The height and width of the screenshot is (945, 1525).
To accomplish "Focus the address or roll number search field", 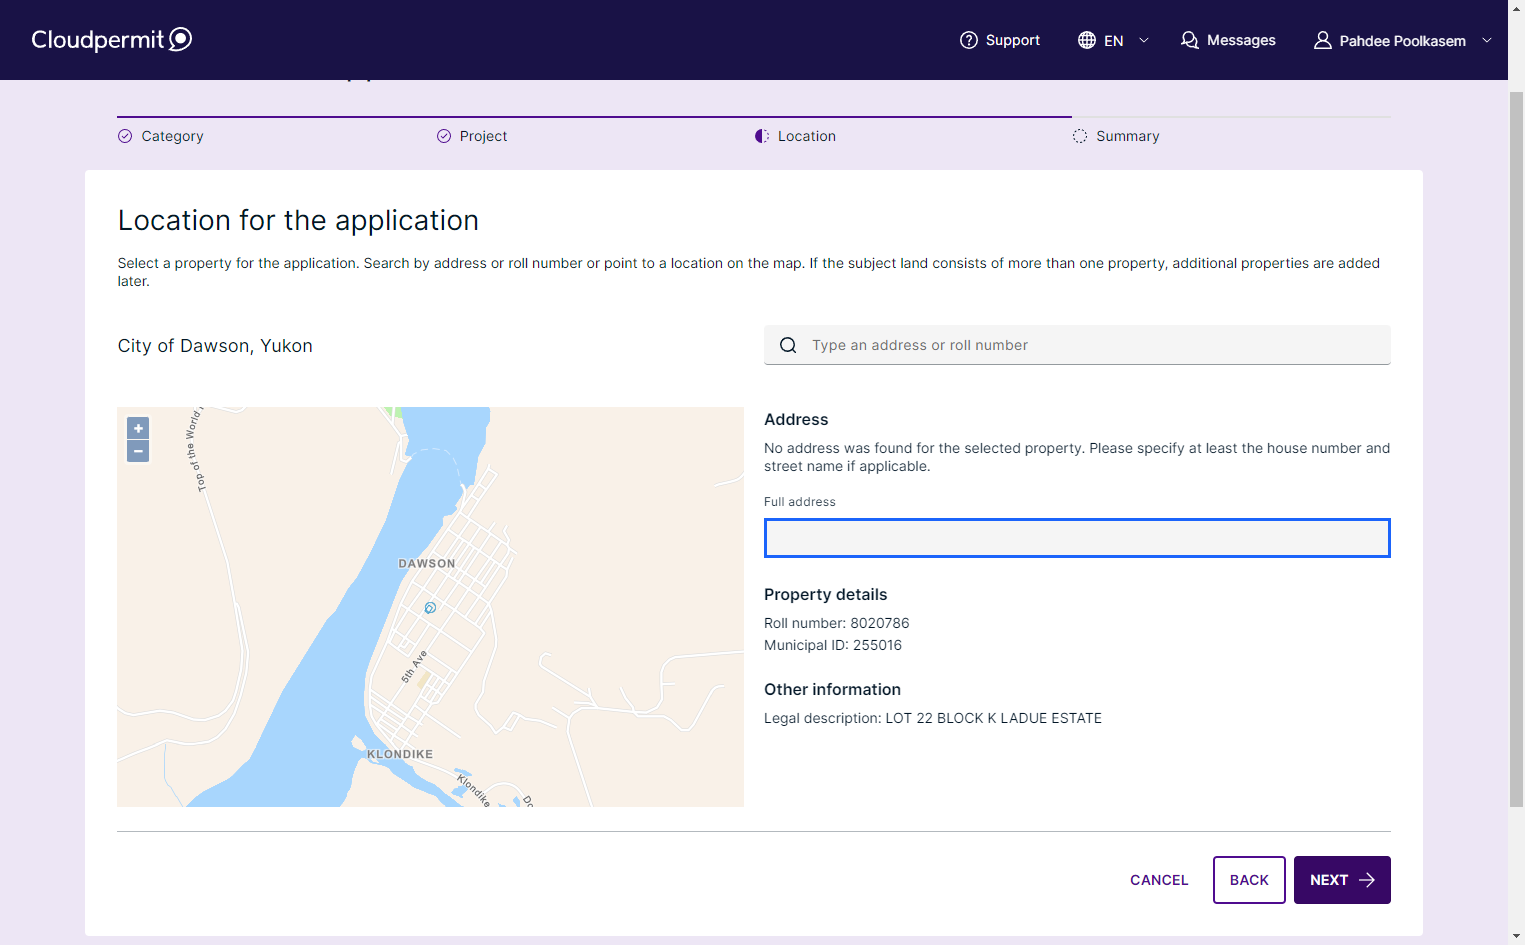I will (x=1077, y=345).
